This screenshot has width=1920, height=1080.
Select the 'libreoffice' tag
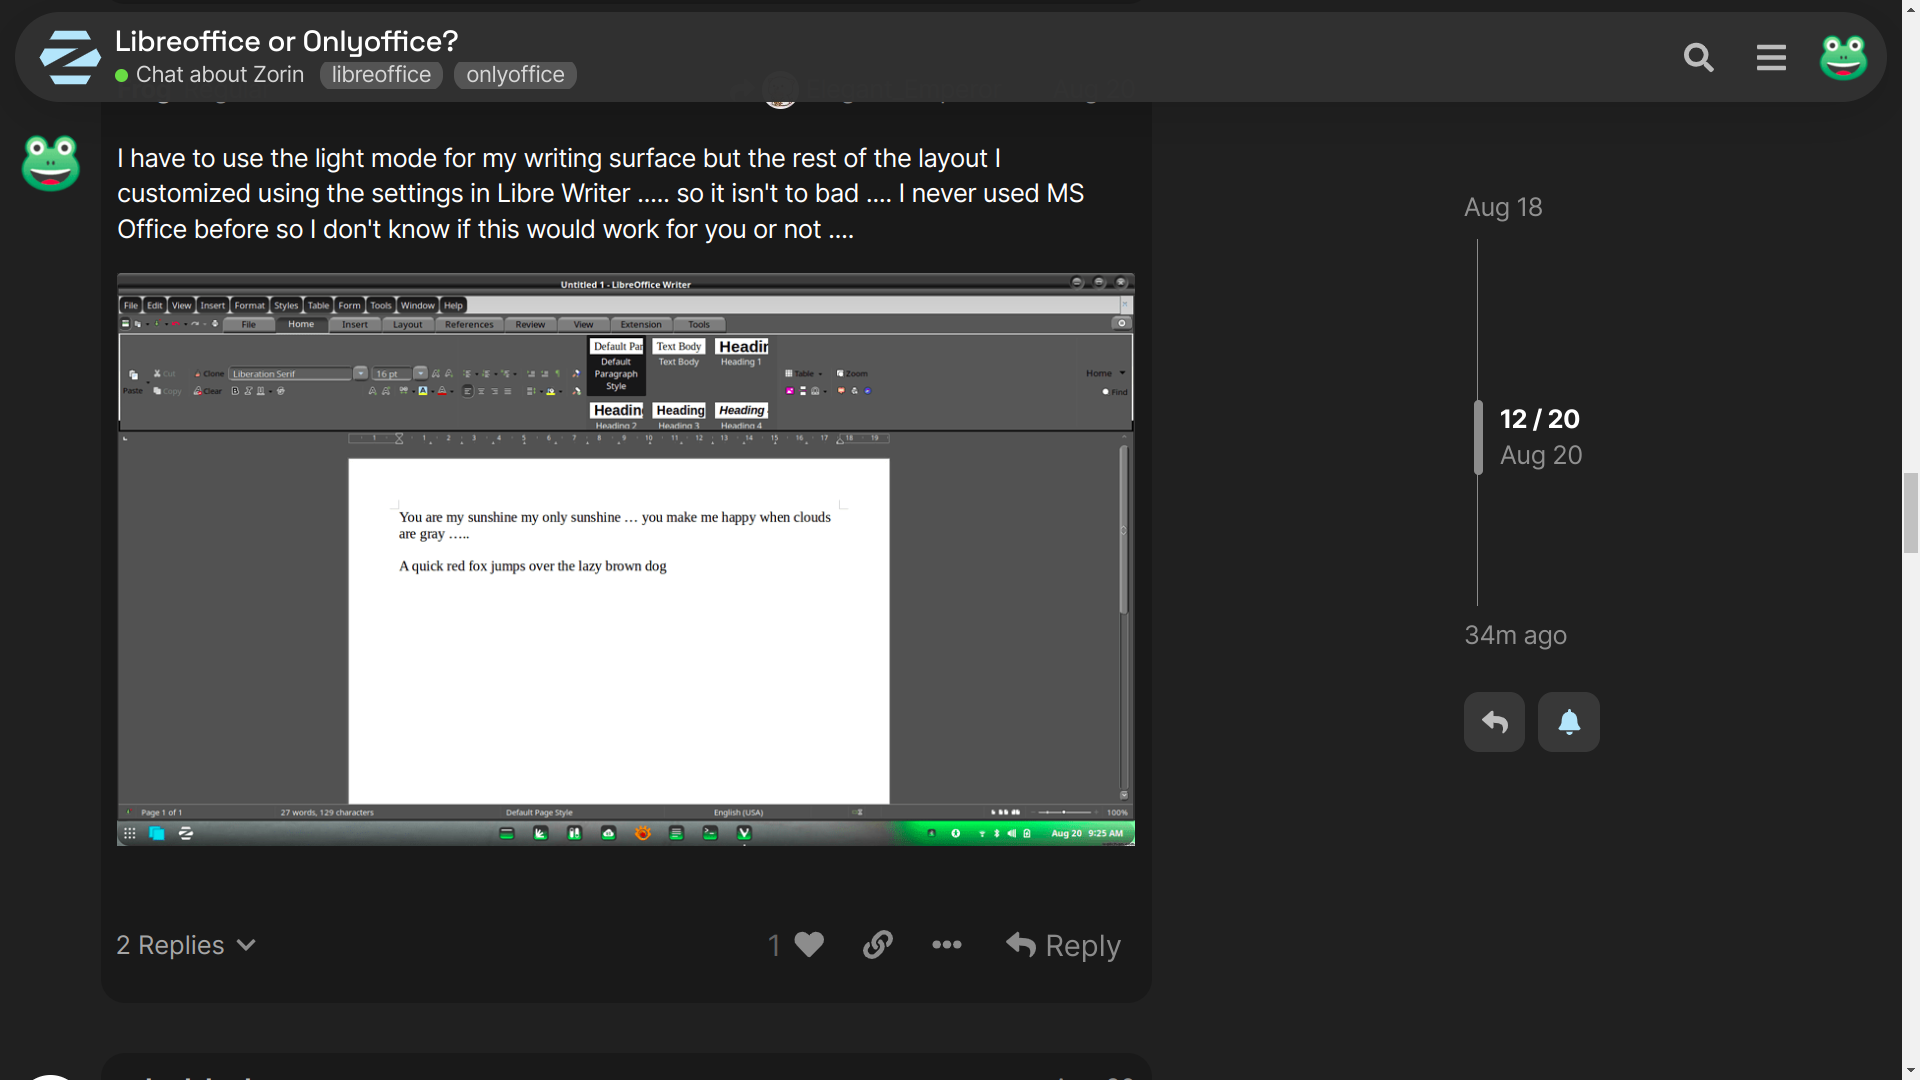(x=381, y=75)
